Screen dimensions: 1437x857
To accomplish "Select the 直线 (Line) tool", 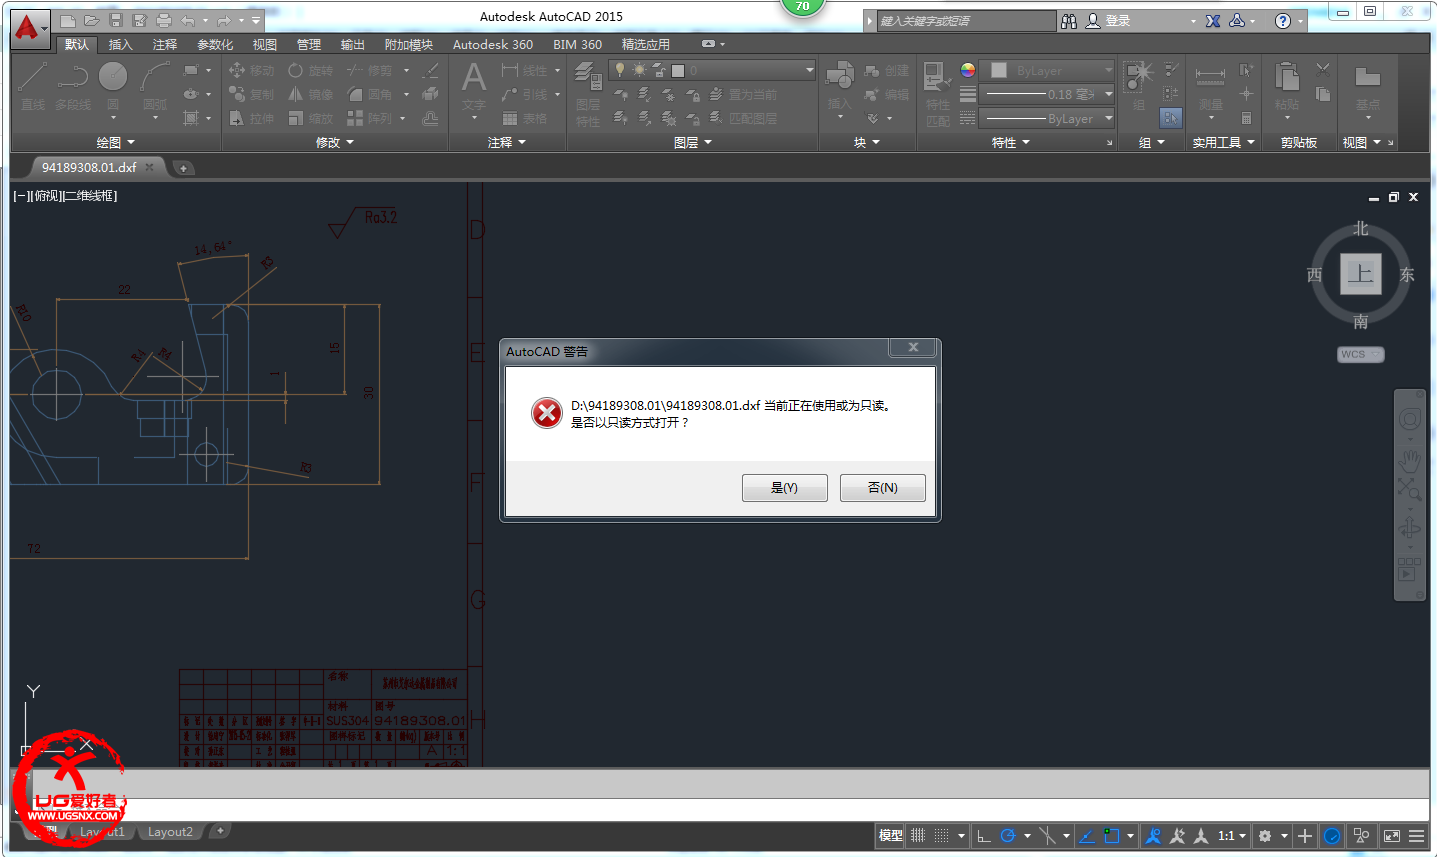I will [x=33, y=86].
